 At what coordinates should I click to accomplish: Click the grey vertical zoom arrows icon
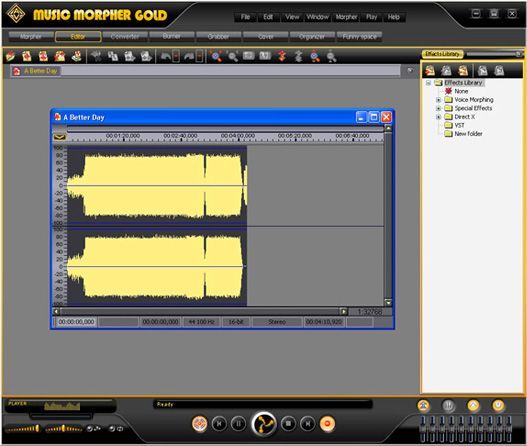coord(298,56)
